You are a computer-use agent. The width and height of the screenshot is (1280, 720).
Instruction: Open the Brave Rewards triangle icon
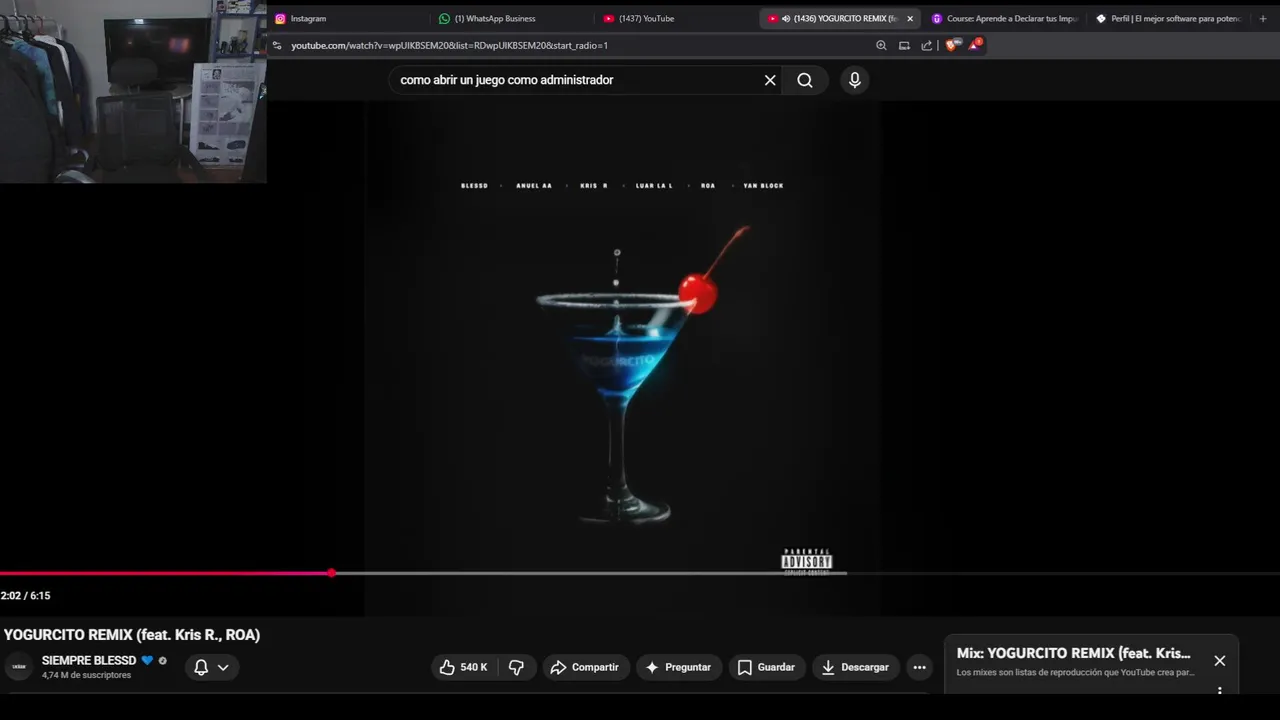tap(975, 45)
